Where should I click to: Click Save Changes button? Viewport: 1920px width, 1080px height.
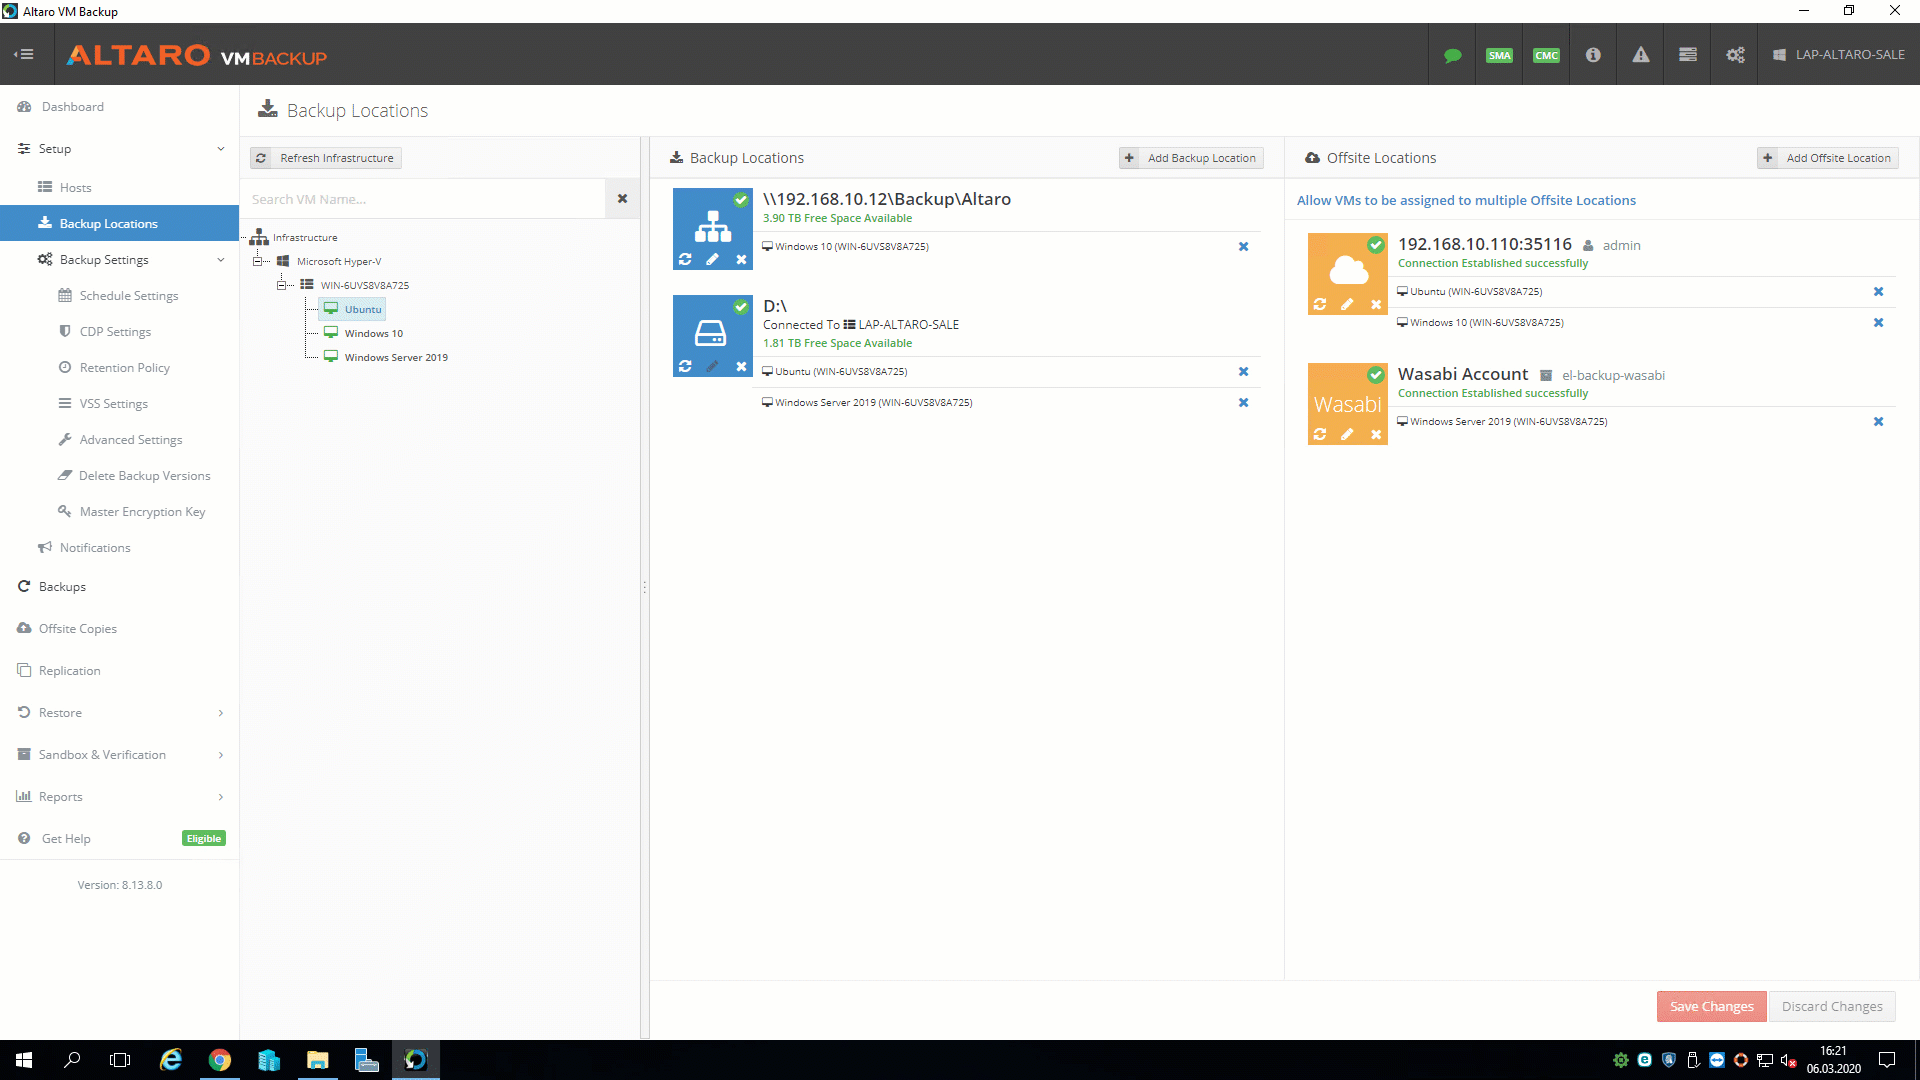tap(1710, 1006)
